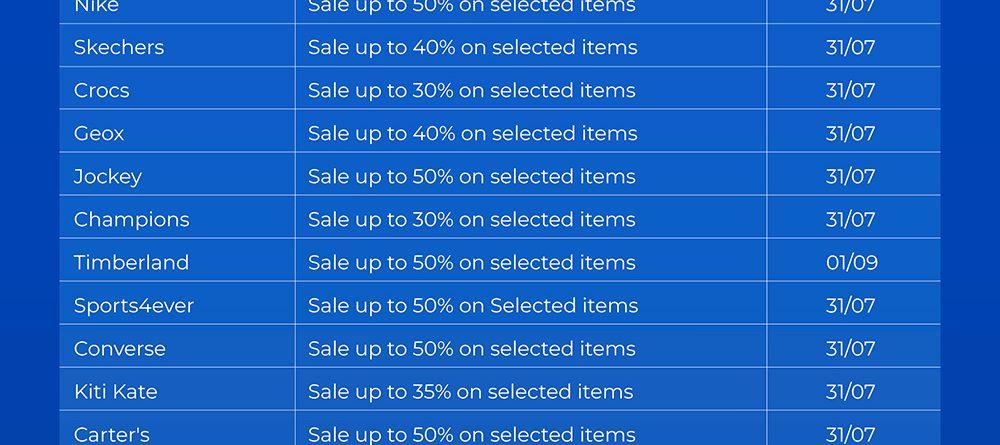The image size is (1000, 445).
Task: Click the Sports4ever brand name
Action: pyautogui.click(x=134, y=305)
